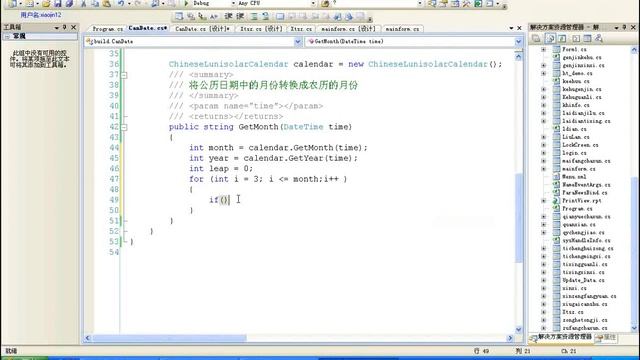Image resolution: width=640 pixels, height=360 pixels.
Task: Select the Solution Explorer bottom tab
Action: [561, 337]
